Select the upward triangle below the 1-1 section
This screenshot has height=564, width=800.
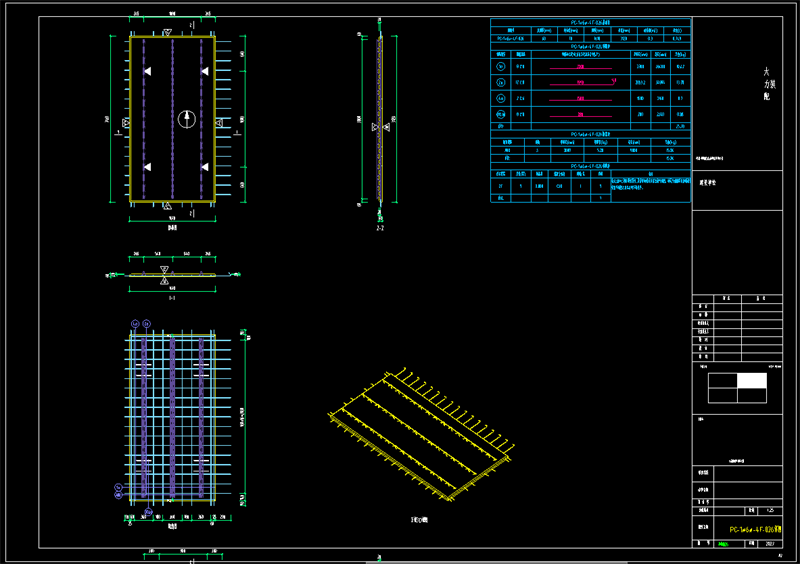pyautogui.click(x=164, y=281)
